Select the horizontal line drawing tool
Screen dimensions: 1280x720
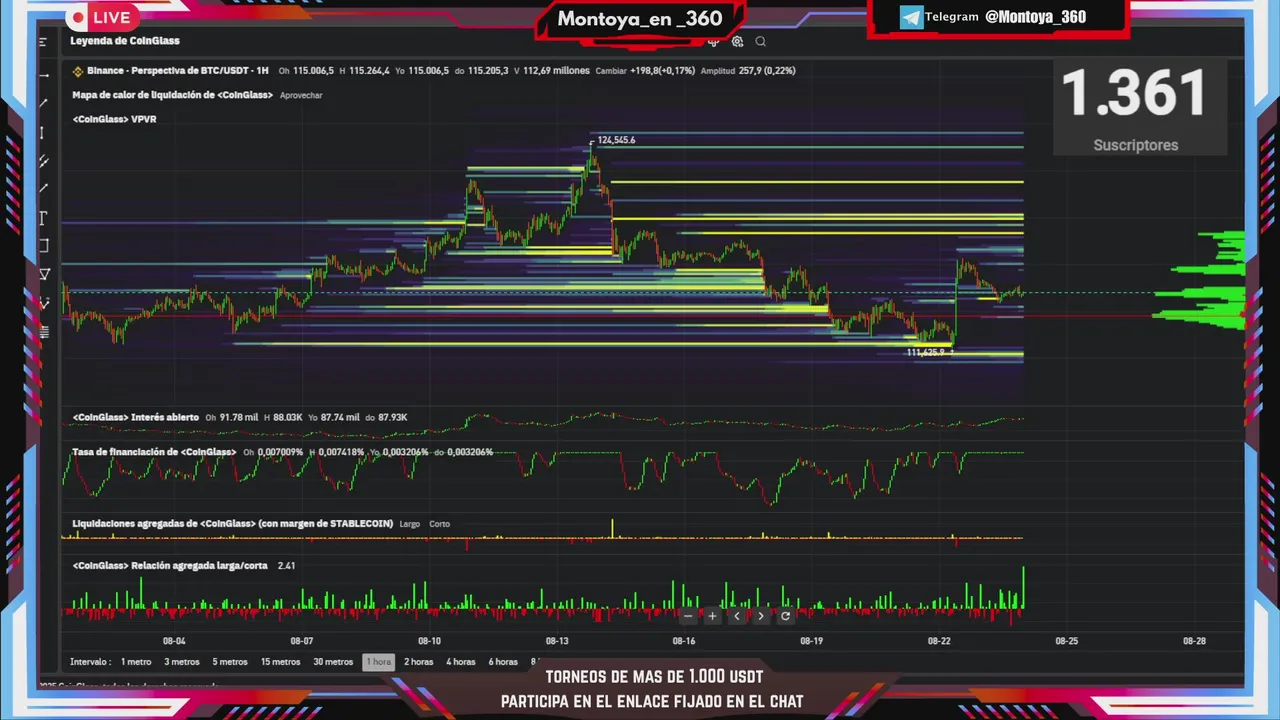pos(43,75)
